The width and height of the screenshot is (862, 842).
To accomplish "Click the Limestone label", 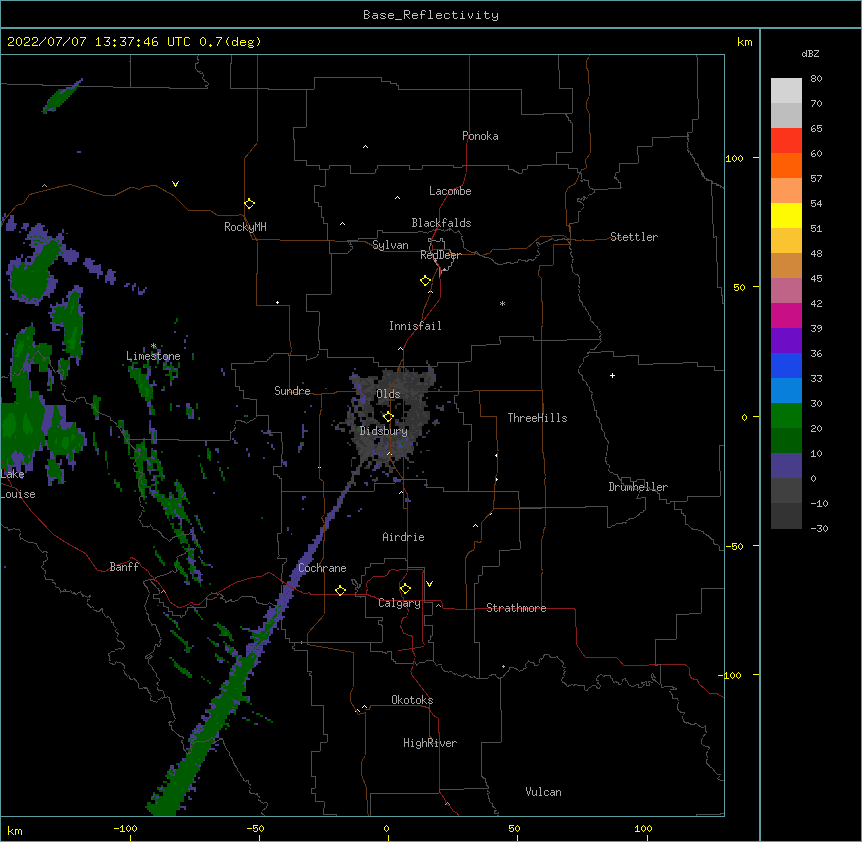I will [x=153, y=356].
